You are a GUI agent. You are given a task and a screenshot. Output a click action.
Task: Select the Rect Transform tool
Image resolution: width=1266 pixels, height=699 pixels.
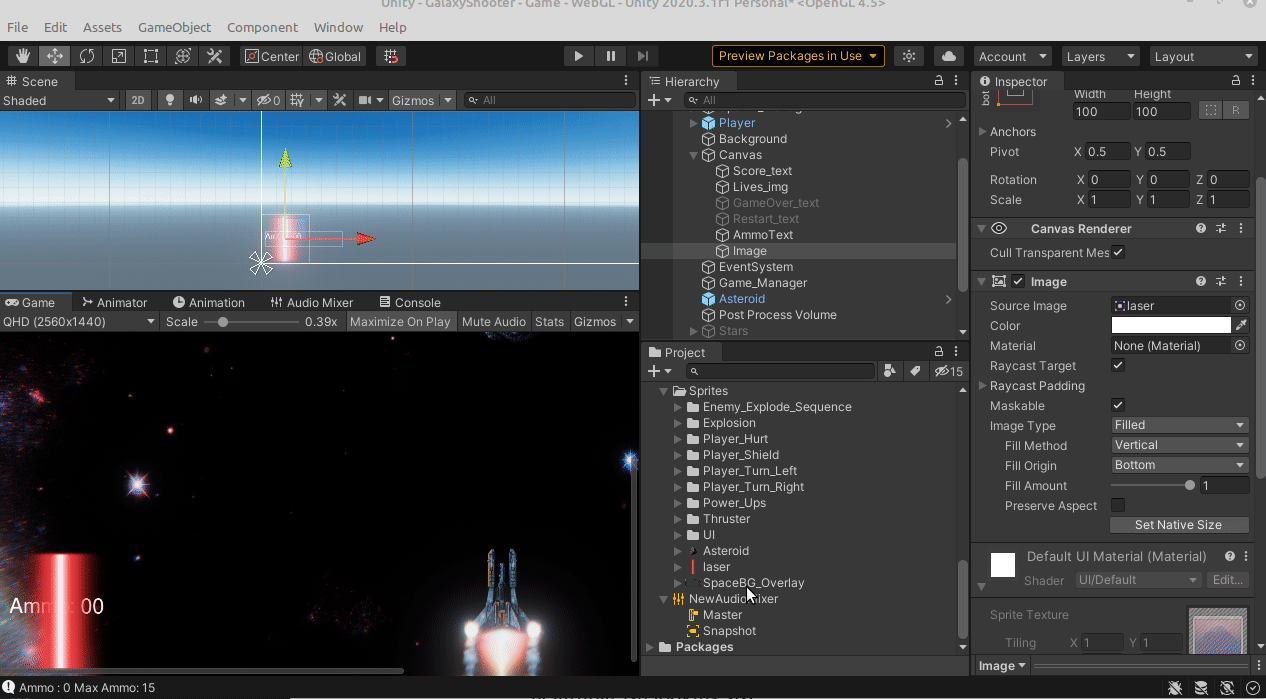[151, 56]
